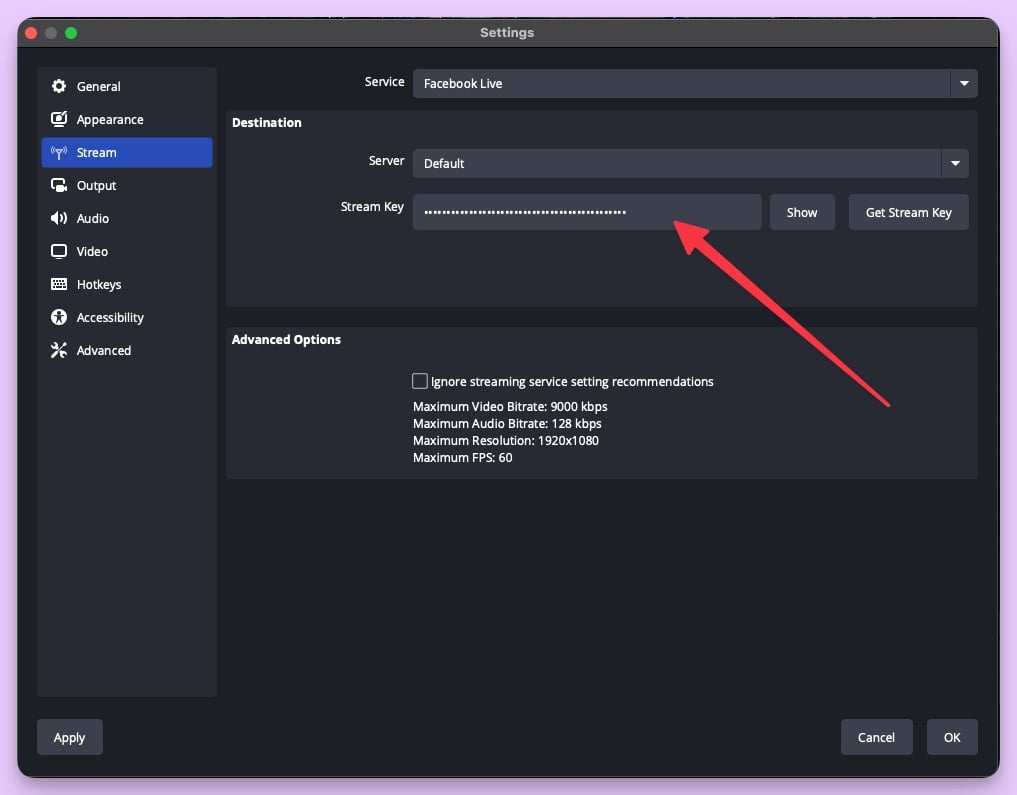This screenshot has height=795, width=1017.
Task: Click the Output icon in sidebar
Action: point(59,186)
